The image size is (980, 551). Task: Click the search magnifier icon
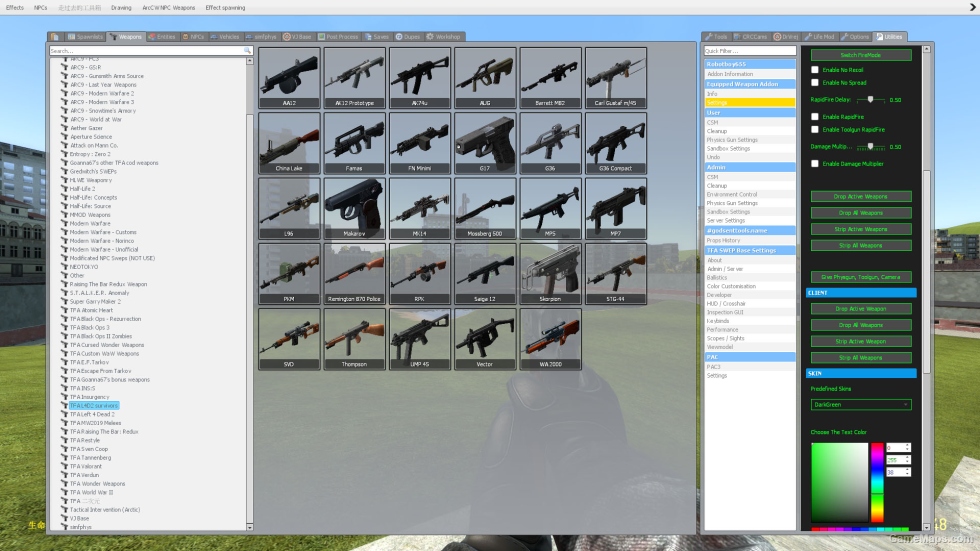click(248, 51)
